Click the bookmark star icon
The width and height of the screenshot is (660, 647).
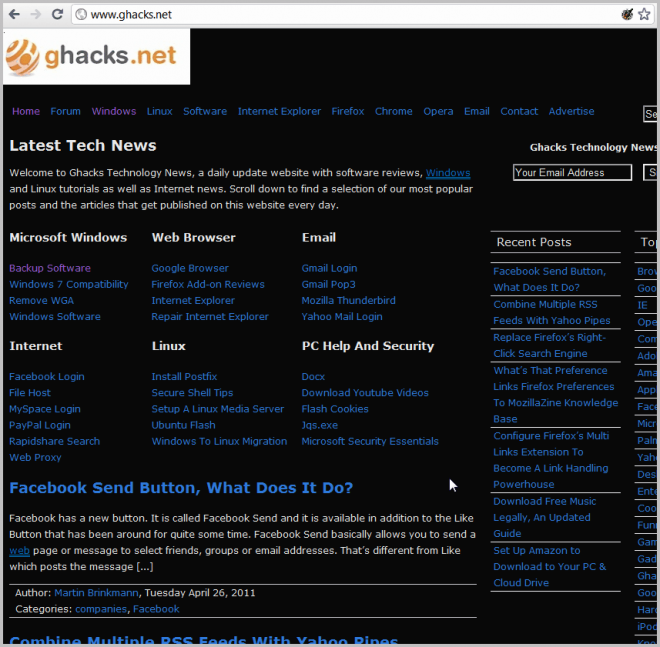tap(644, 14)
